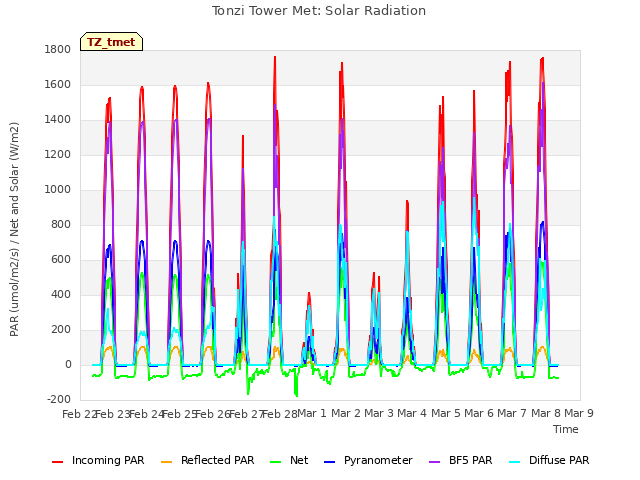Click the 600 y-axis tick label

click(61, 260)
